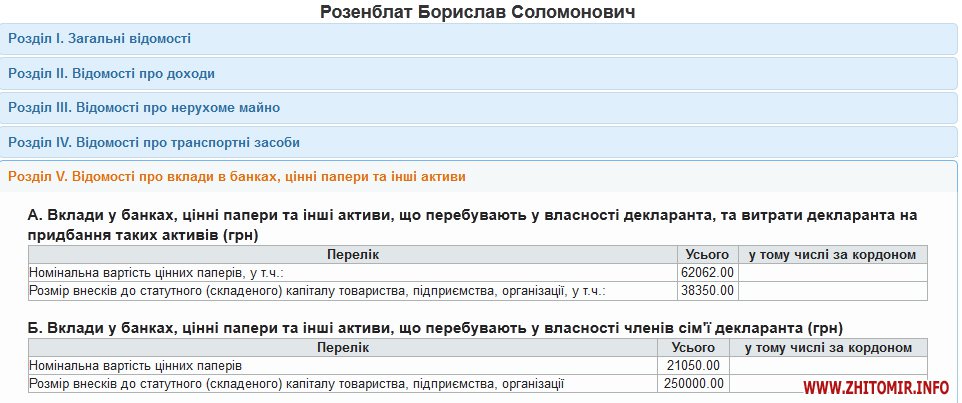962x403 pixels.
Task: Click 'у тому числі за кордоном' header in table Б
Action: (x=828, y=348)
